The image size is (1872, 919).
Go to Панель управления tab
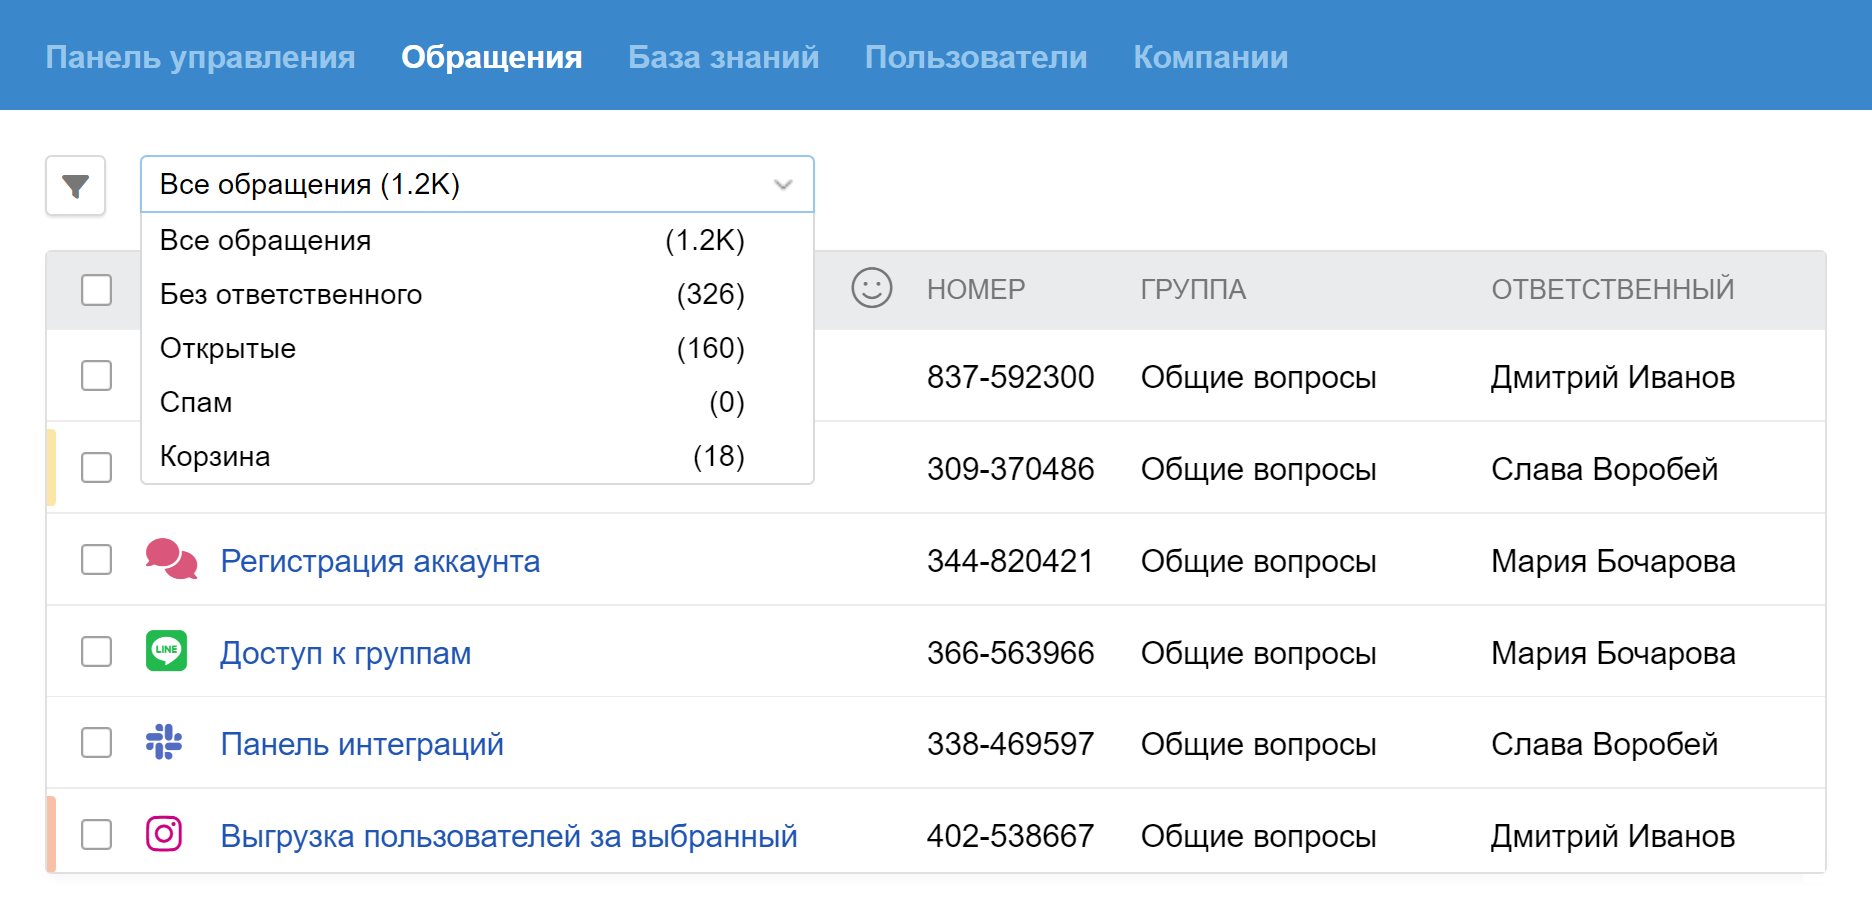200,57
